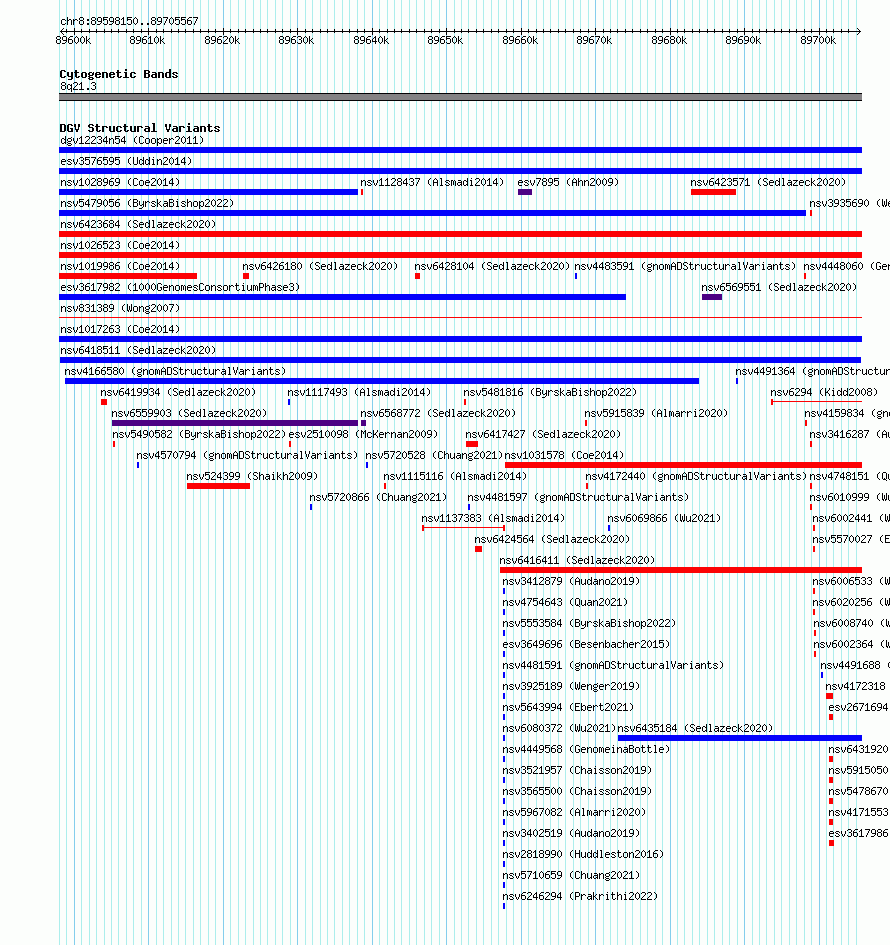Screen dimensions: 890x945
Task: Select the nsv6559903 (Sedlazeck2020) purple bar
Action: click(x=235, y=423)
